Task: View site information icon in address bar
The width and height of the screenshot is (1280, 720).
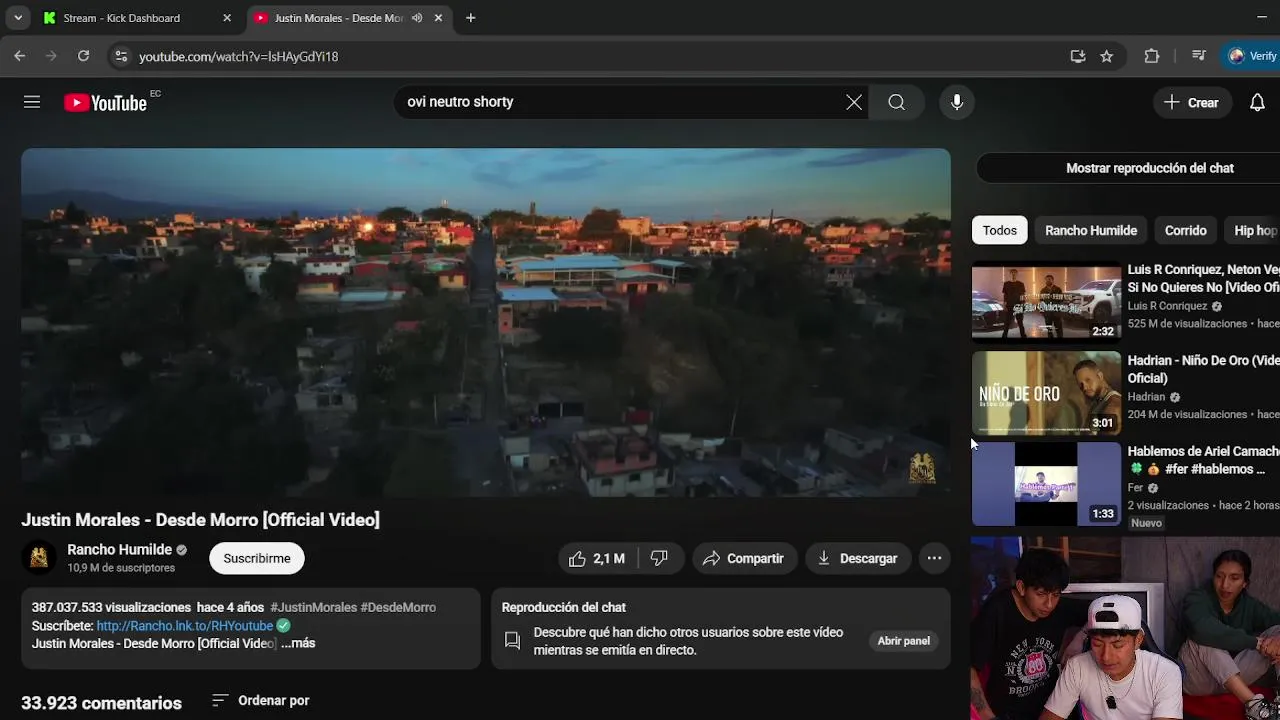Action: click(x=121, y=57)
